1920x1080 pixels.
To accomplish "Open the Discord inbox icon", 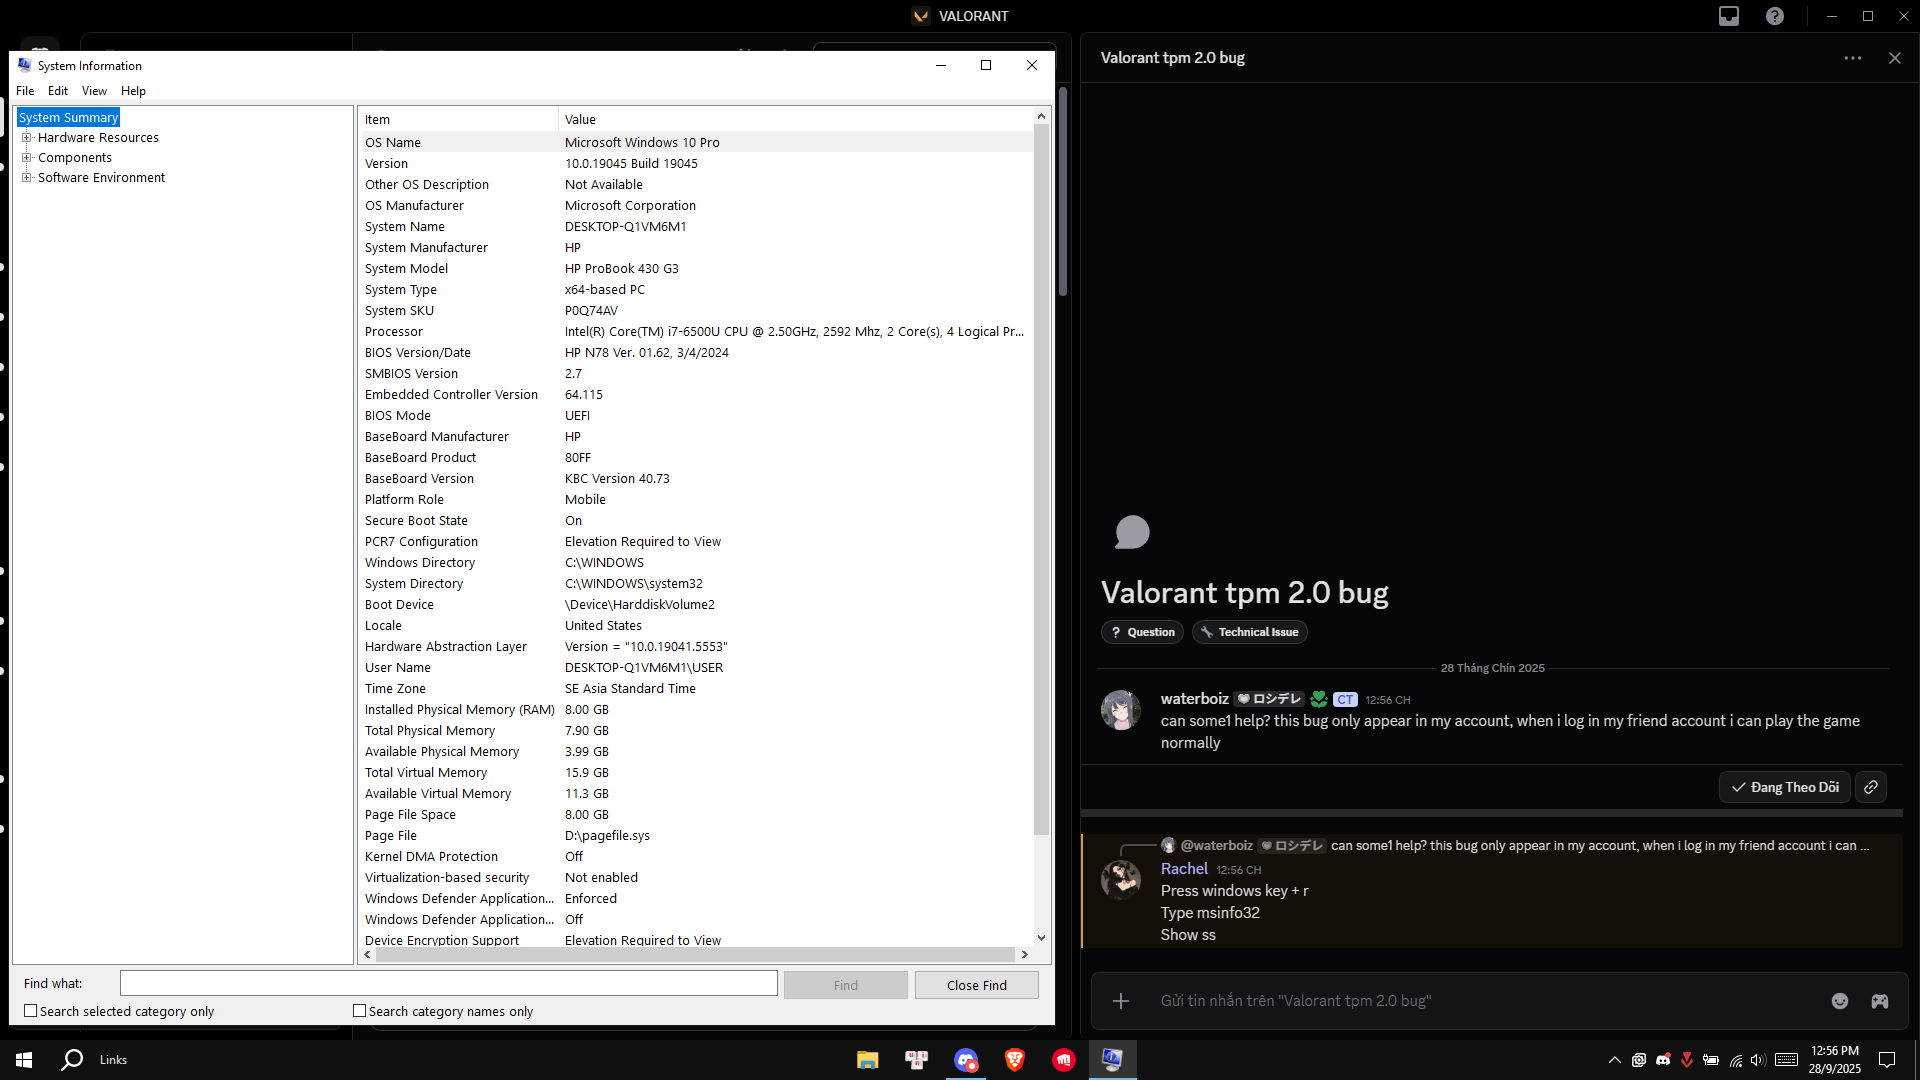I will tap(1729, 16).
